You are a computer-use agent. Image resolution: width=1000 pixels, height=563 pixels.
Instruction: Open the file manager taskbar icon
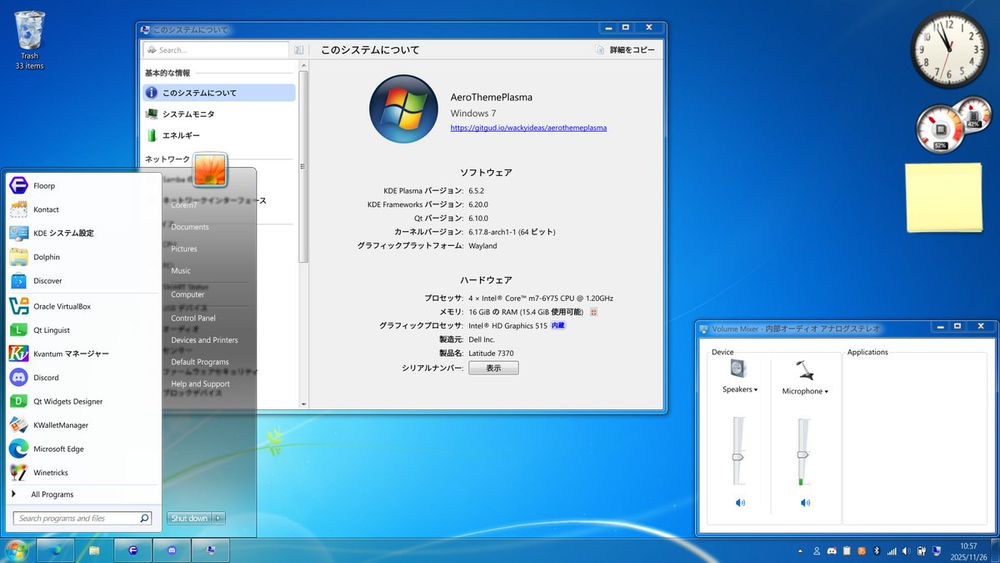pos(94,550)
